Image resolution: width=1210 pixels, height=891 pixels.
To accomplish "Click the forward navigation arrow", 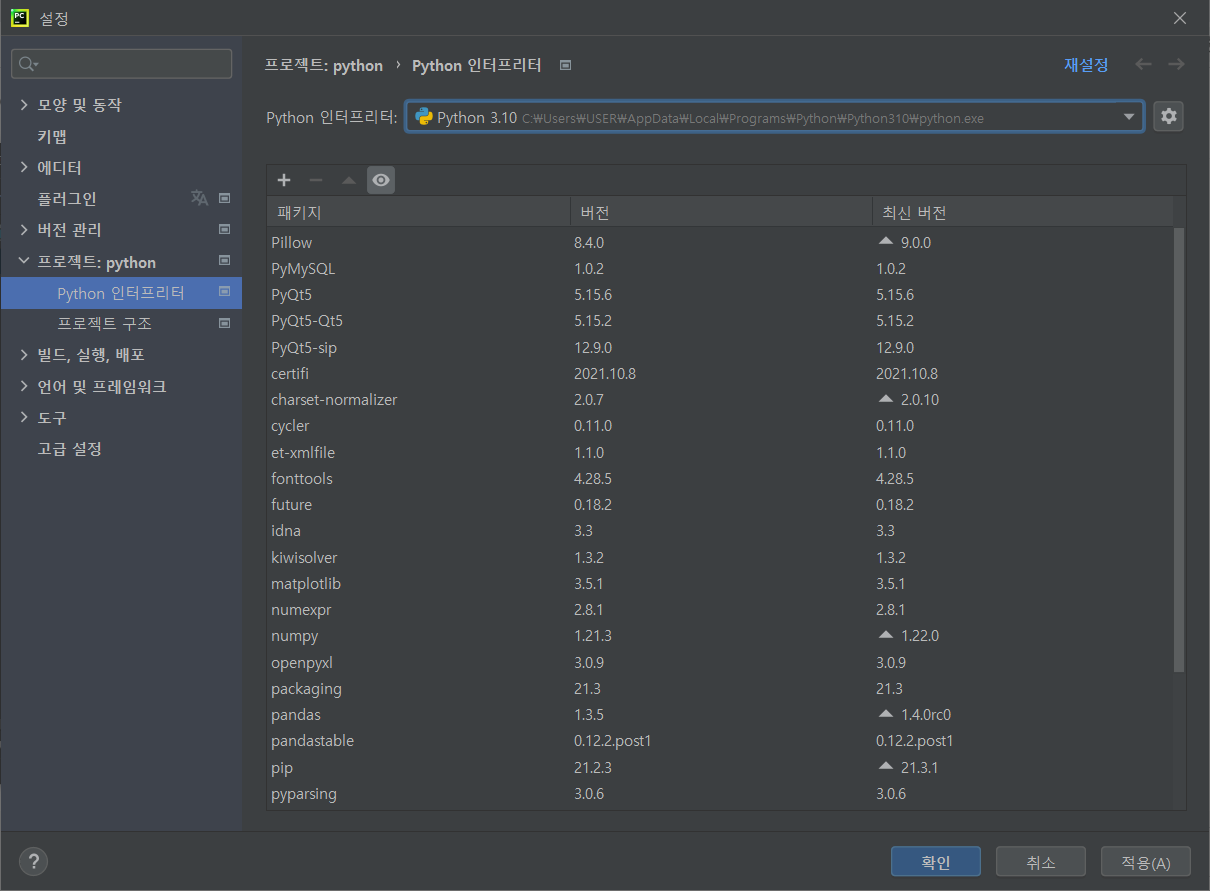I will [1176, 64].
